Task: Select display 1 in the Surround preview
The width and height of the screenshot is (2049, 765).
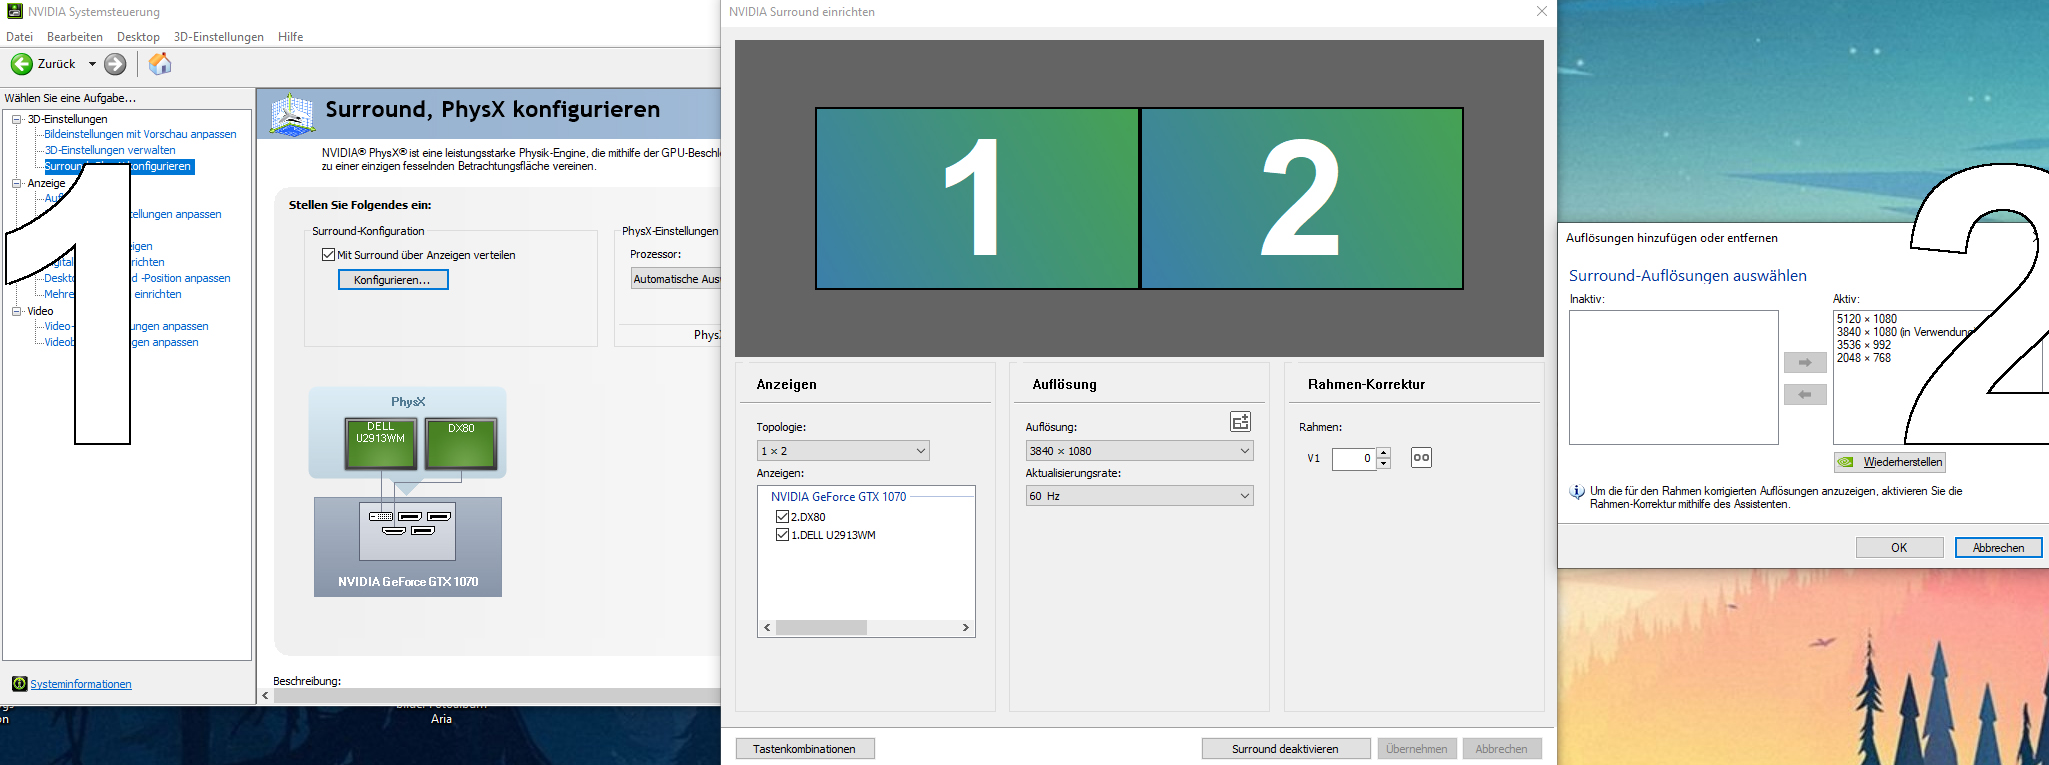Action: pyautogui.click(x=977, y=198)
